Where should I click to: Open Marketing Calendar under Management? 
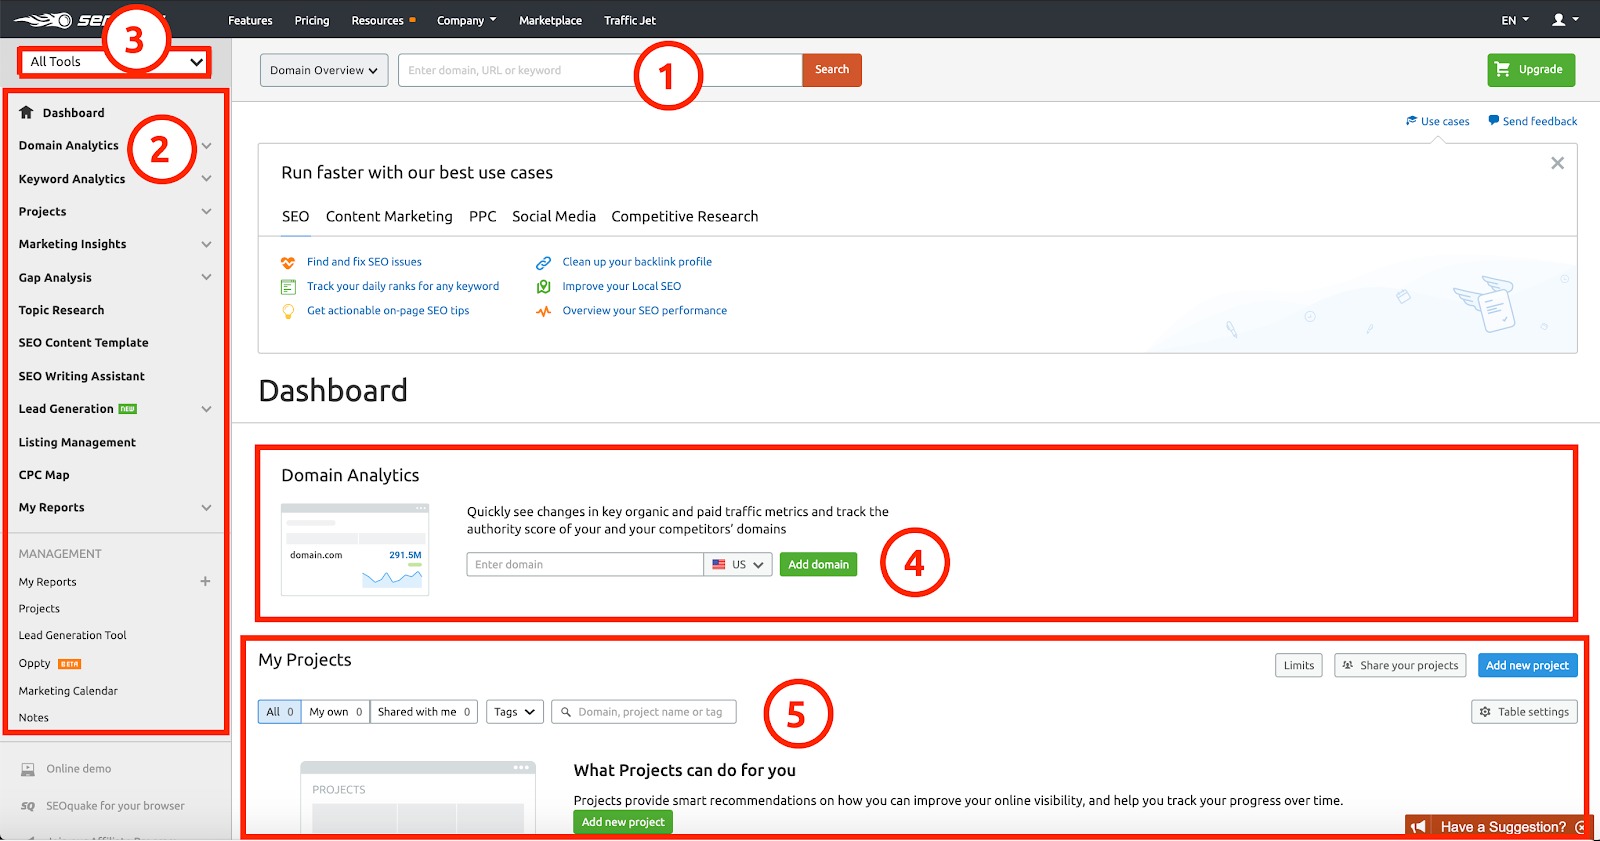(68, 691)
